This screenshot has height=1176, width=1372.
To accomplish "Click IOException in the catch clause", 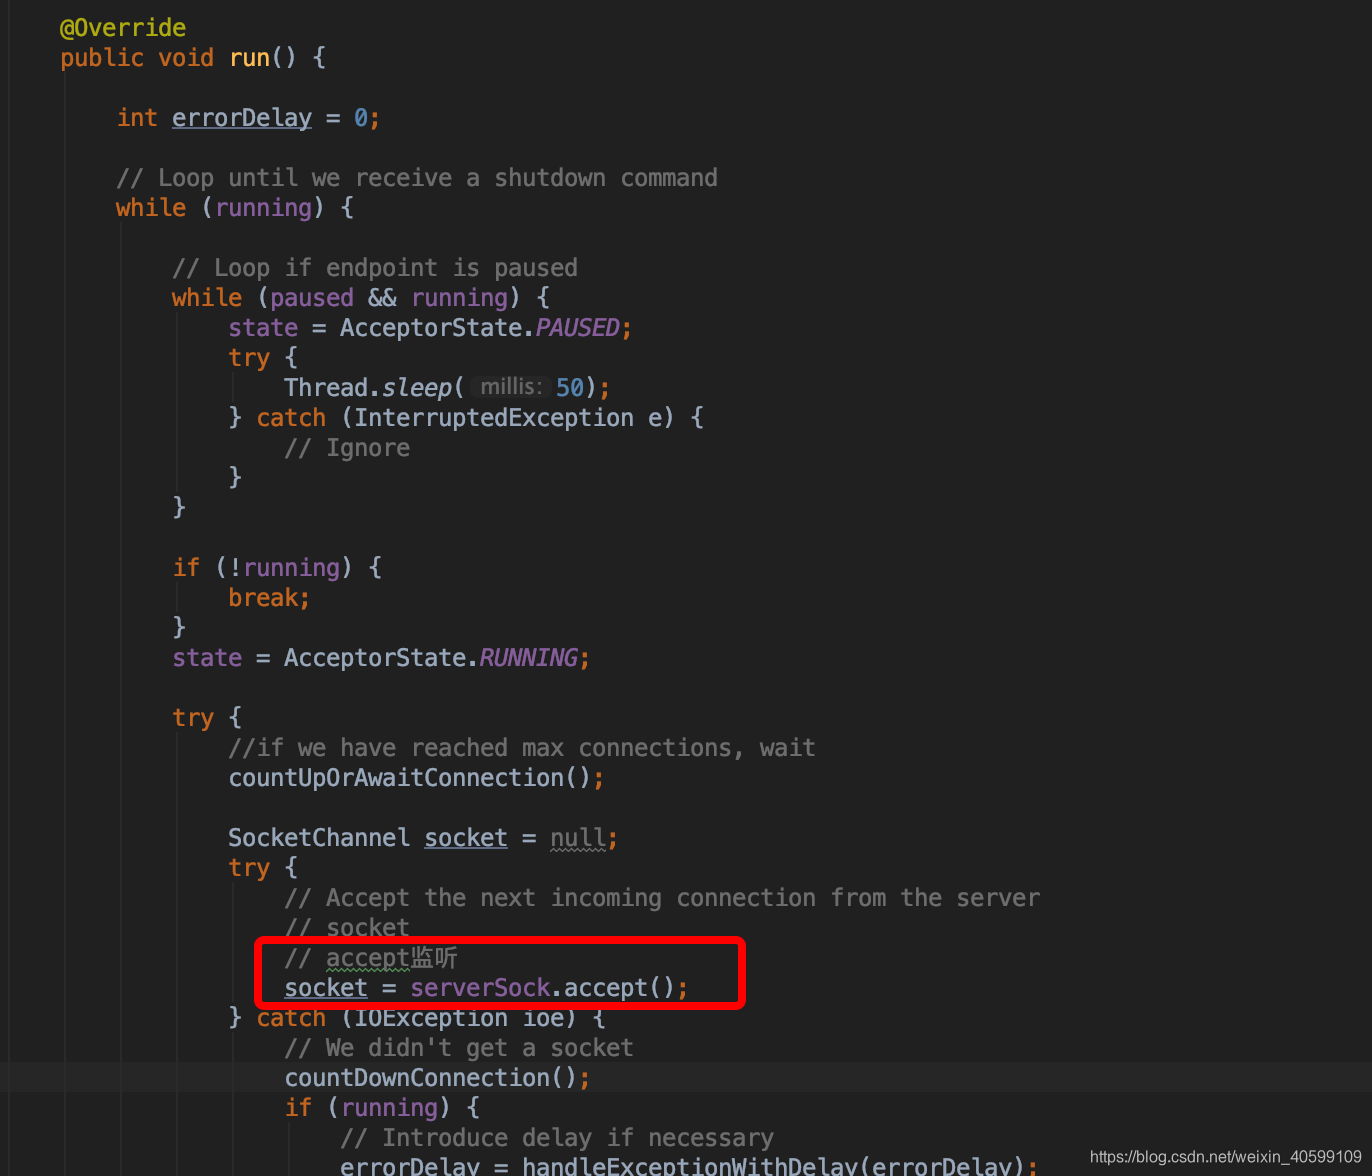I will (x=431, y=1018).
